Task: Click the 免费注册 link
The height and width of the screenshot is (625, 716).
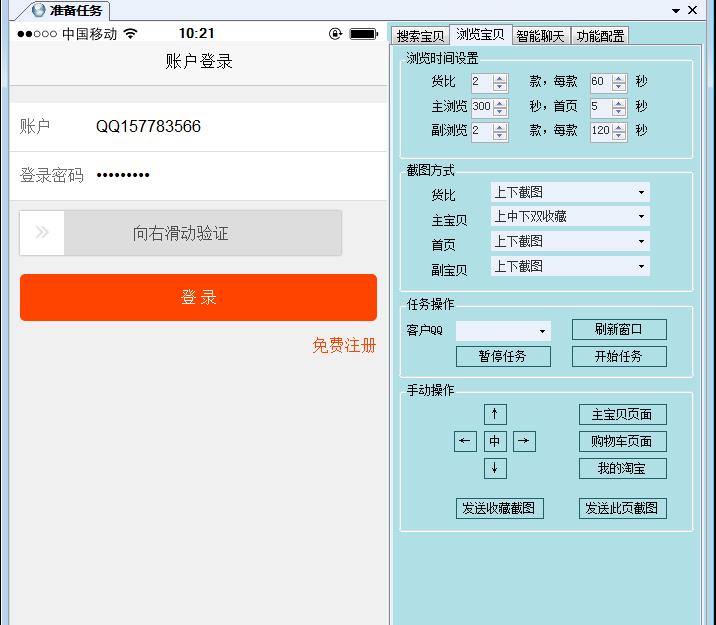Action: (x=344, y=345)
